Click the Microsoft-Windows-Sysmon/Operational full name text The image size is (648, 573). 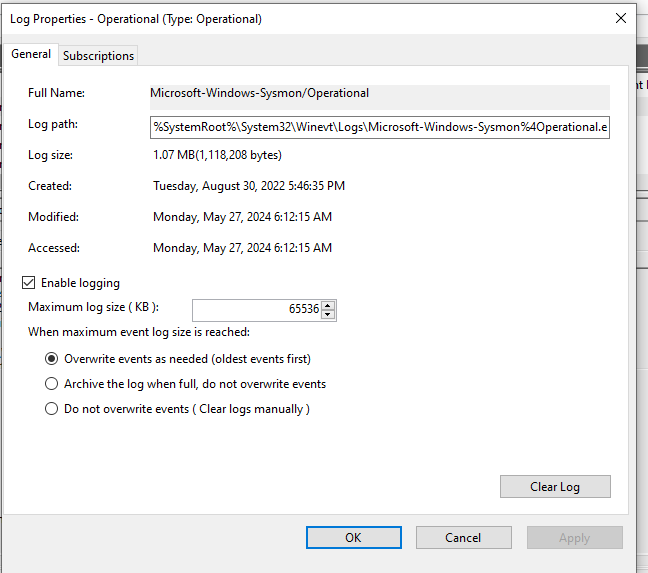pos(260,93)
